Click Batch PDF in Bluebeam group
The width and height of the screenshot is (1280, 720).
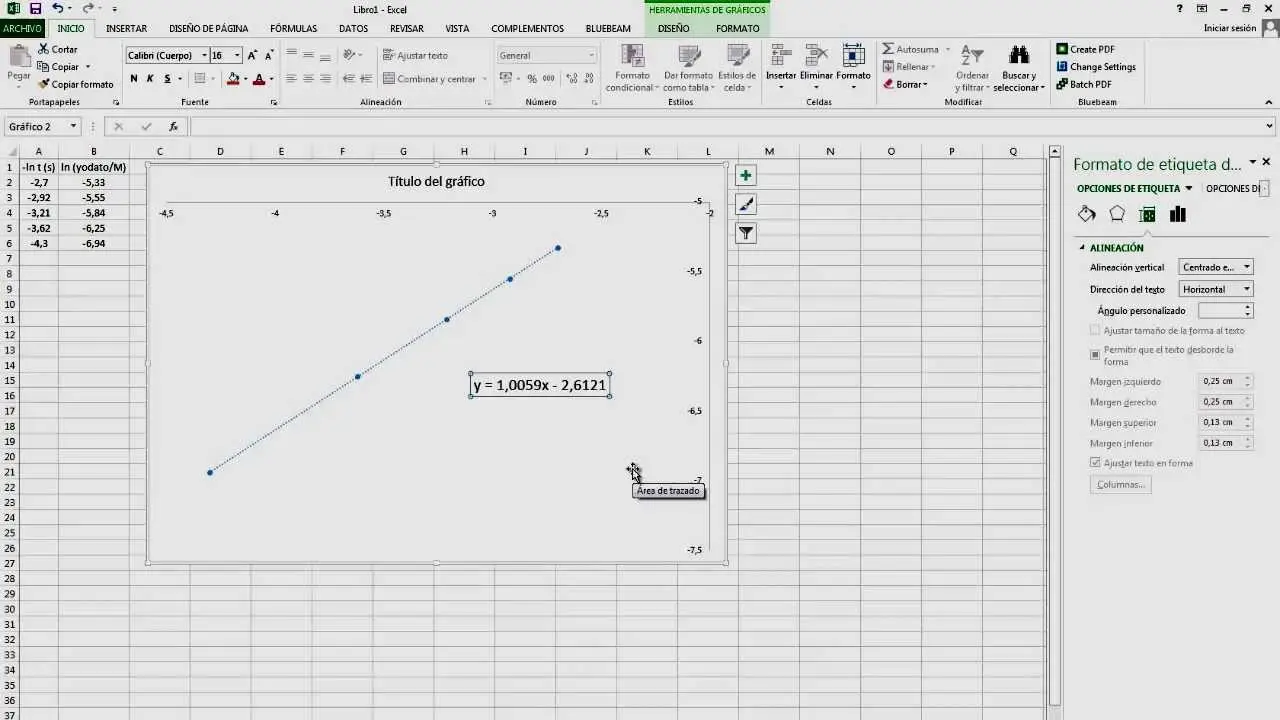pyautogui.click(x=1083, y=85)
